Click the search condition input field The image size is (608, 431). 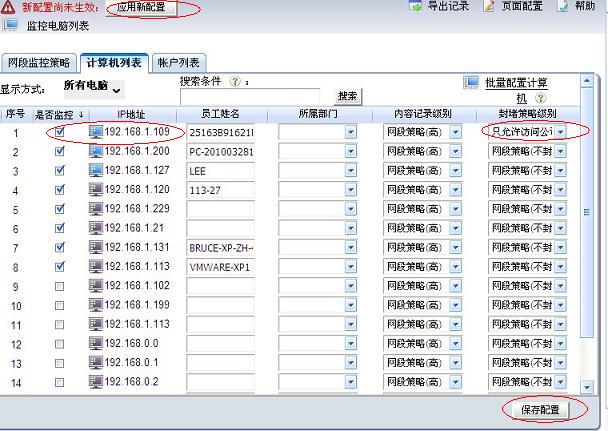[256, 97]
